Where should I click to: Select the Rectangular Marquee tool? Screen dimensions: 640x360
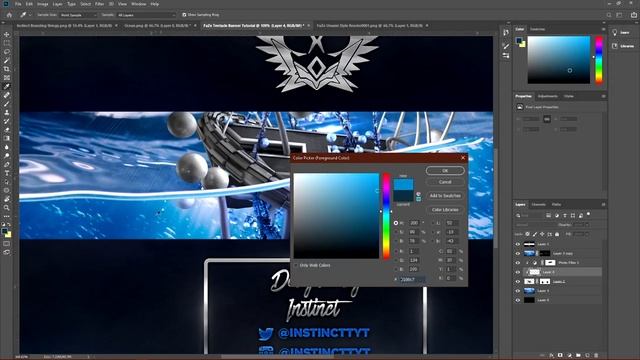tap(7, 43)
